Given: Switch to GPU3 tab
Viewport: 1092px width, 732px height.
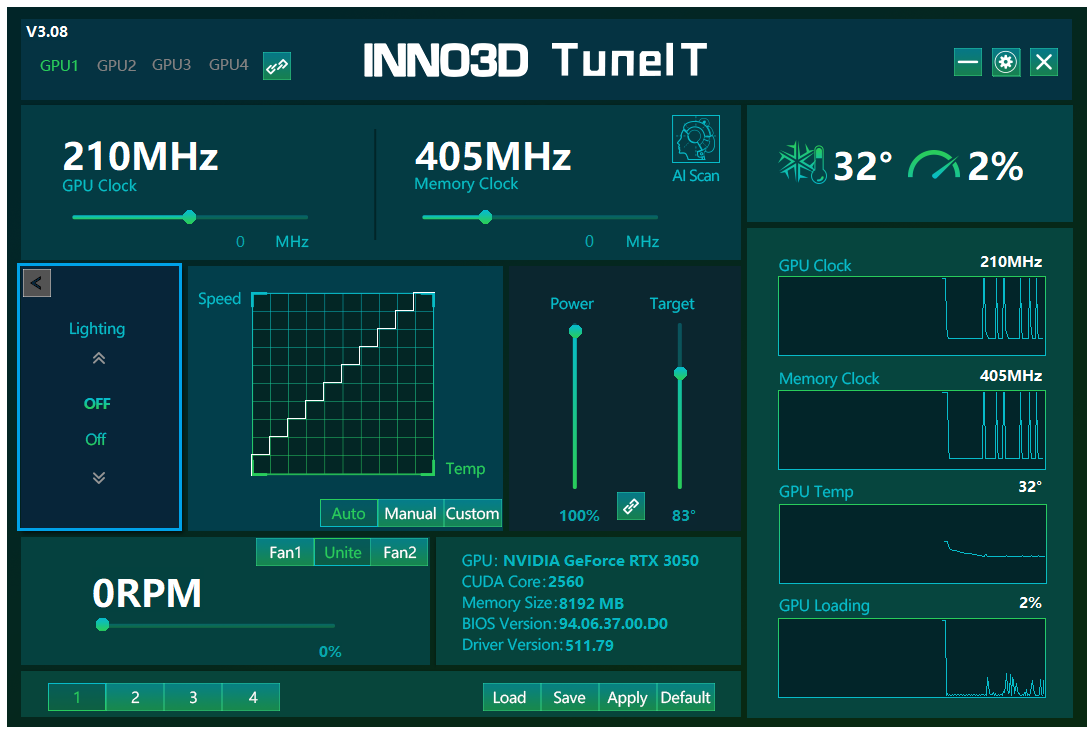Looking at the screenshot, I should point(171,65).
